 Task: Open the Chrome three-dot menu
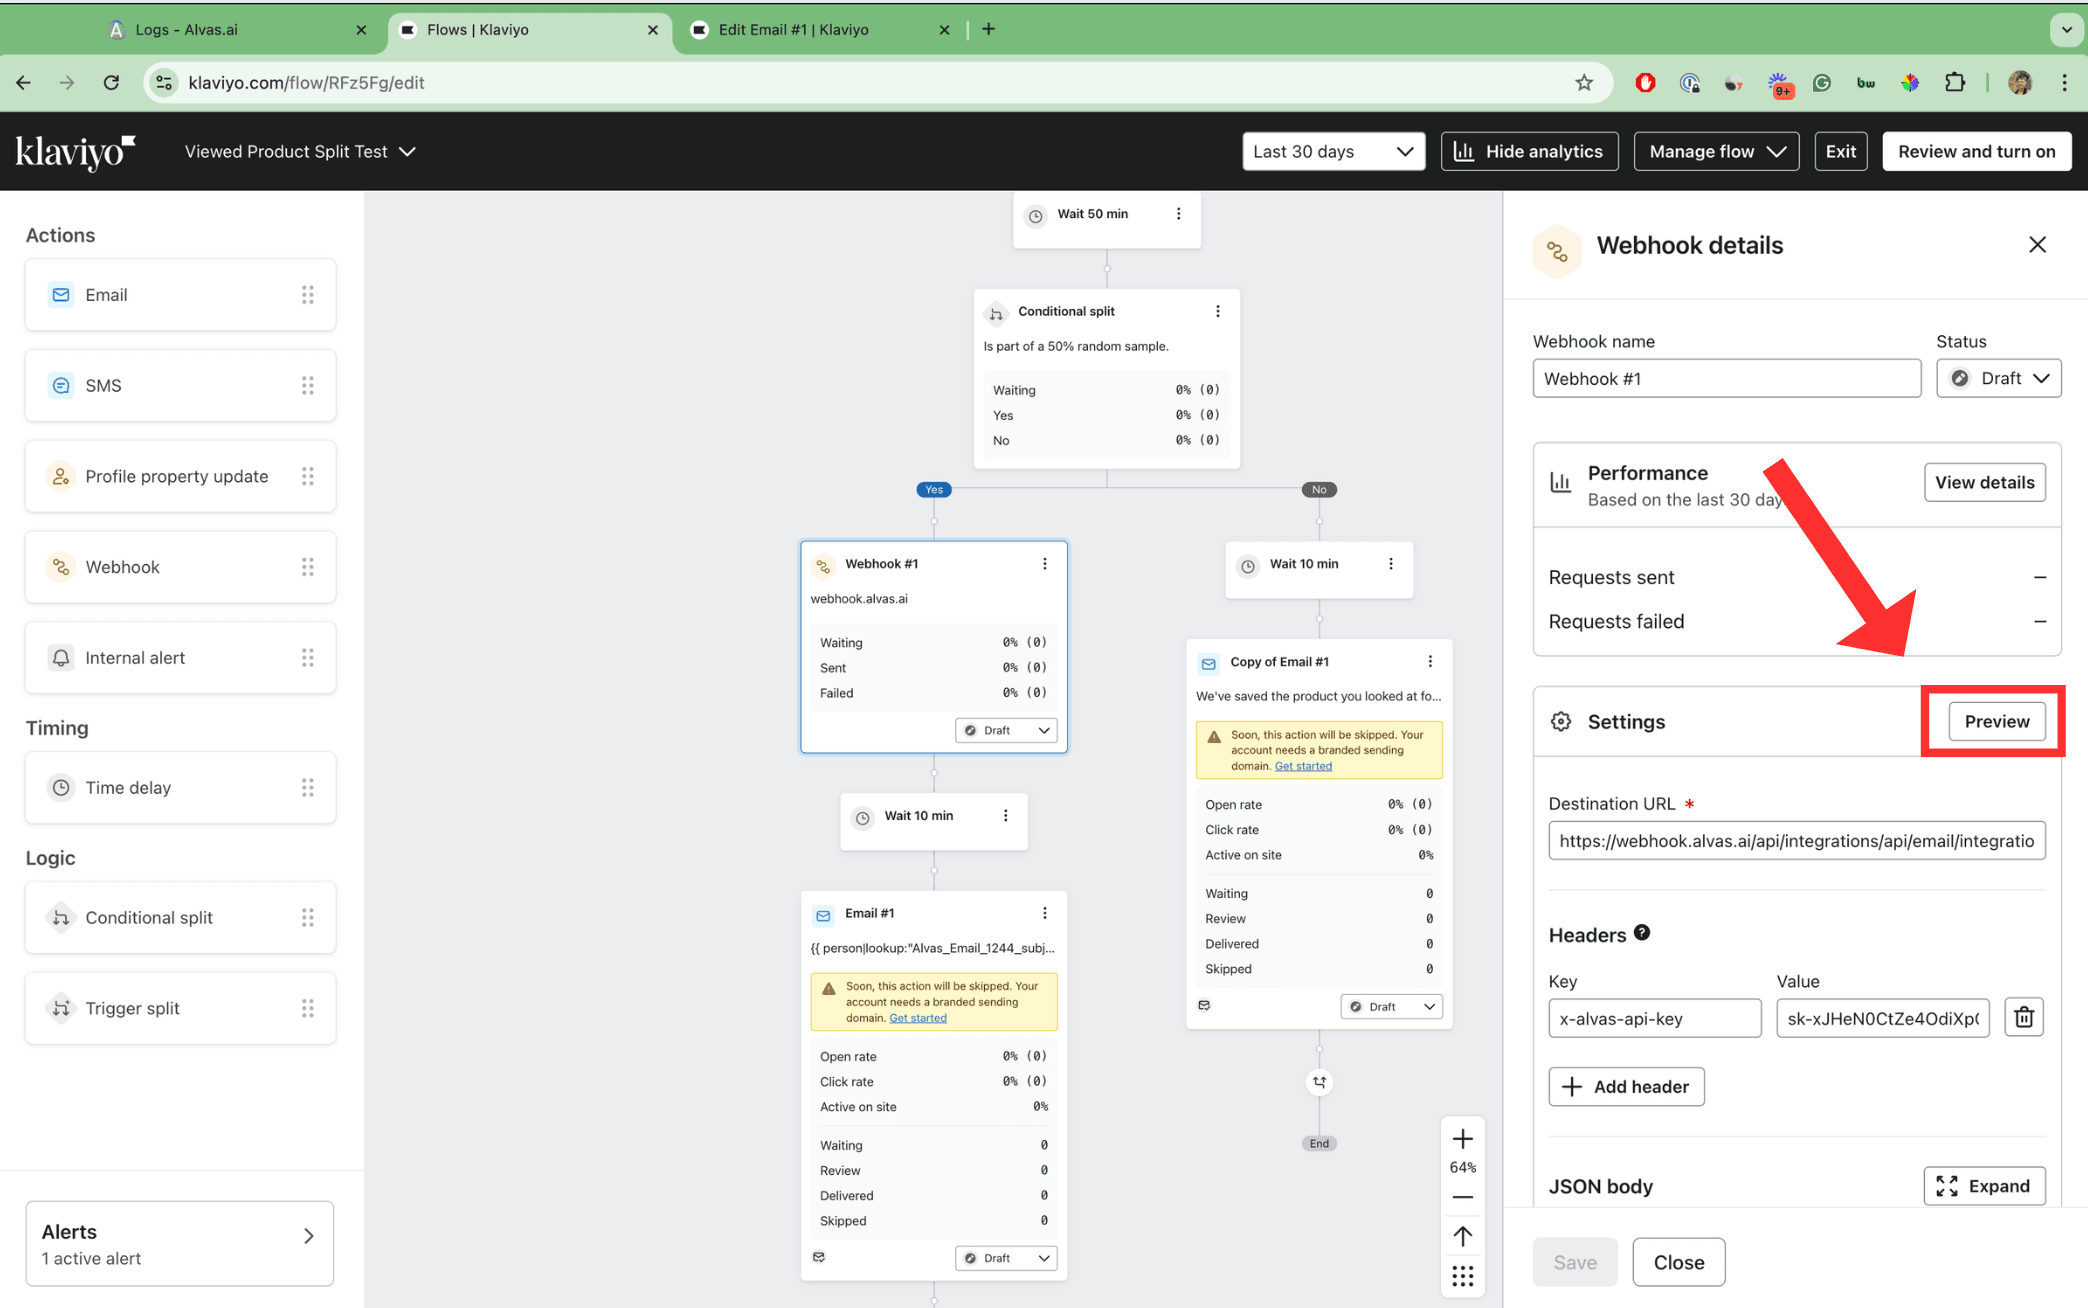pyautogui.click(x=2064, y=83)
